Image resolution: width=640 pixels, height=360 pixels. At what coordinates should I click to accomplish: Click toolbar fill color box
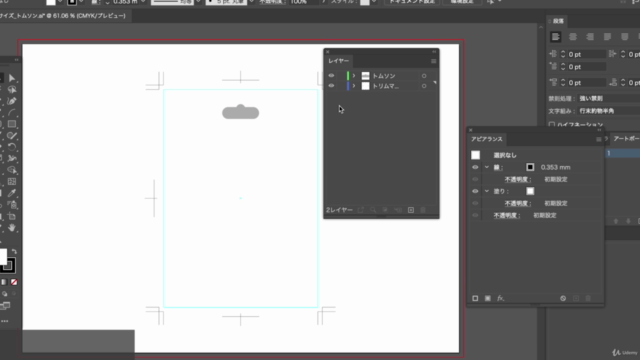click(3, 257)
